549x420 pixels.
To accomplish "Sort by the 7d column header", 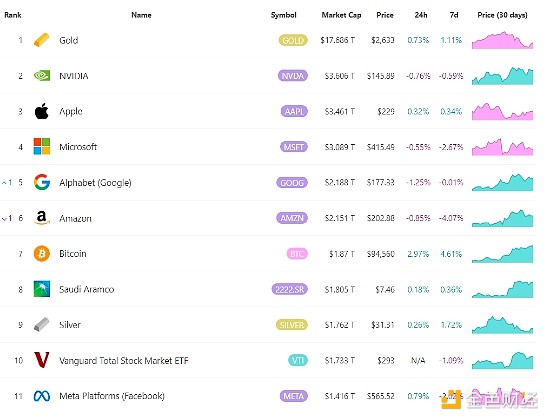I will (x=454, y=15).
